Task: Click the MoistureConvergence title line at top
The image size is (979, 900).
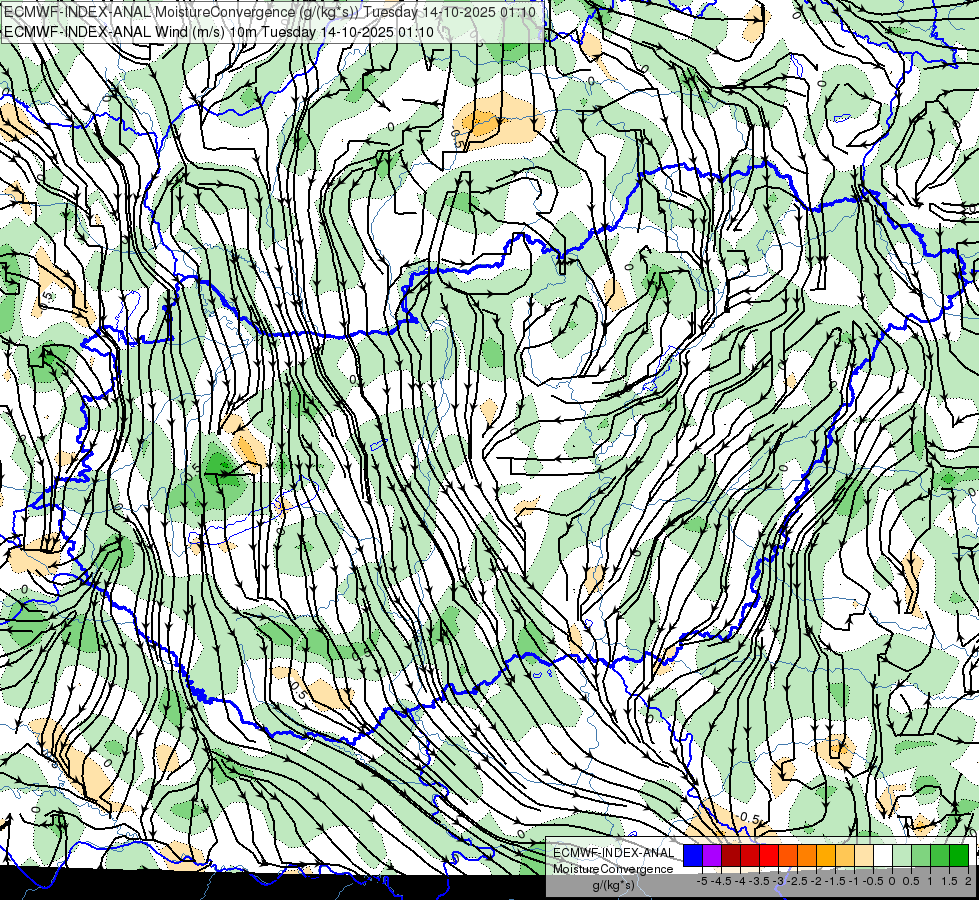Action: (x=269, y=12)
